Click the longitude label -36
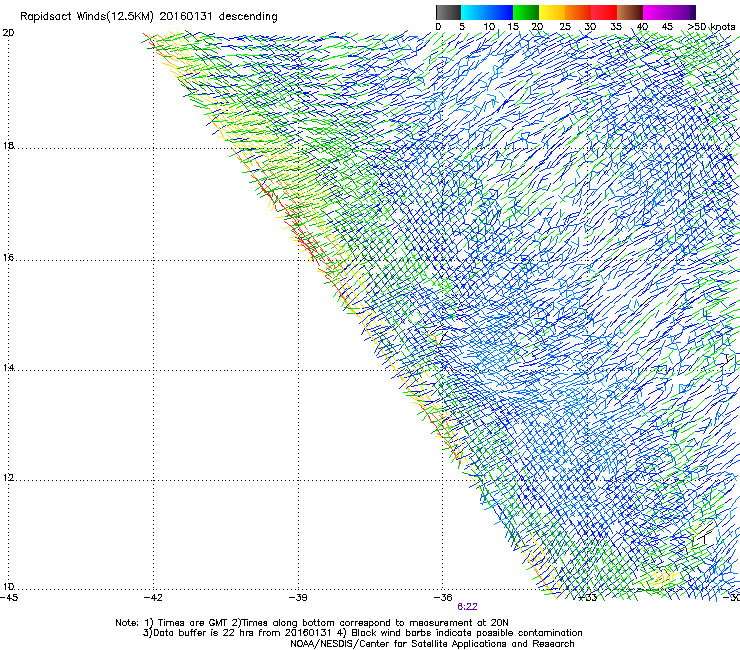 tap(443, 598)
